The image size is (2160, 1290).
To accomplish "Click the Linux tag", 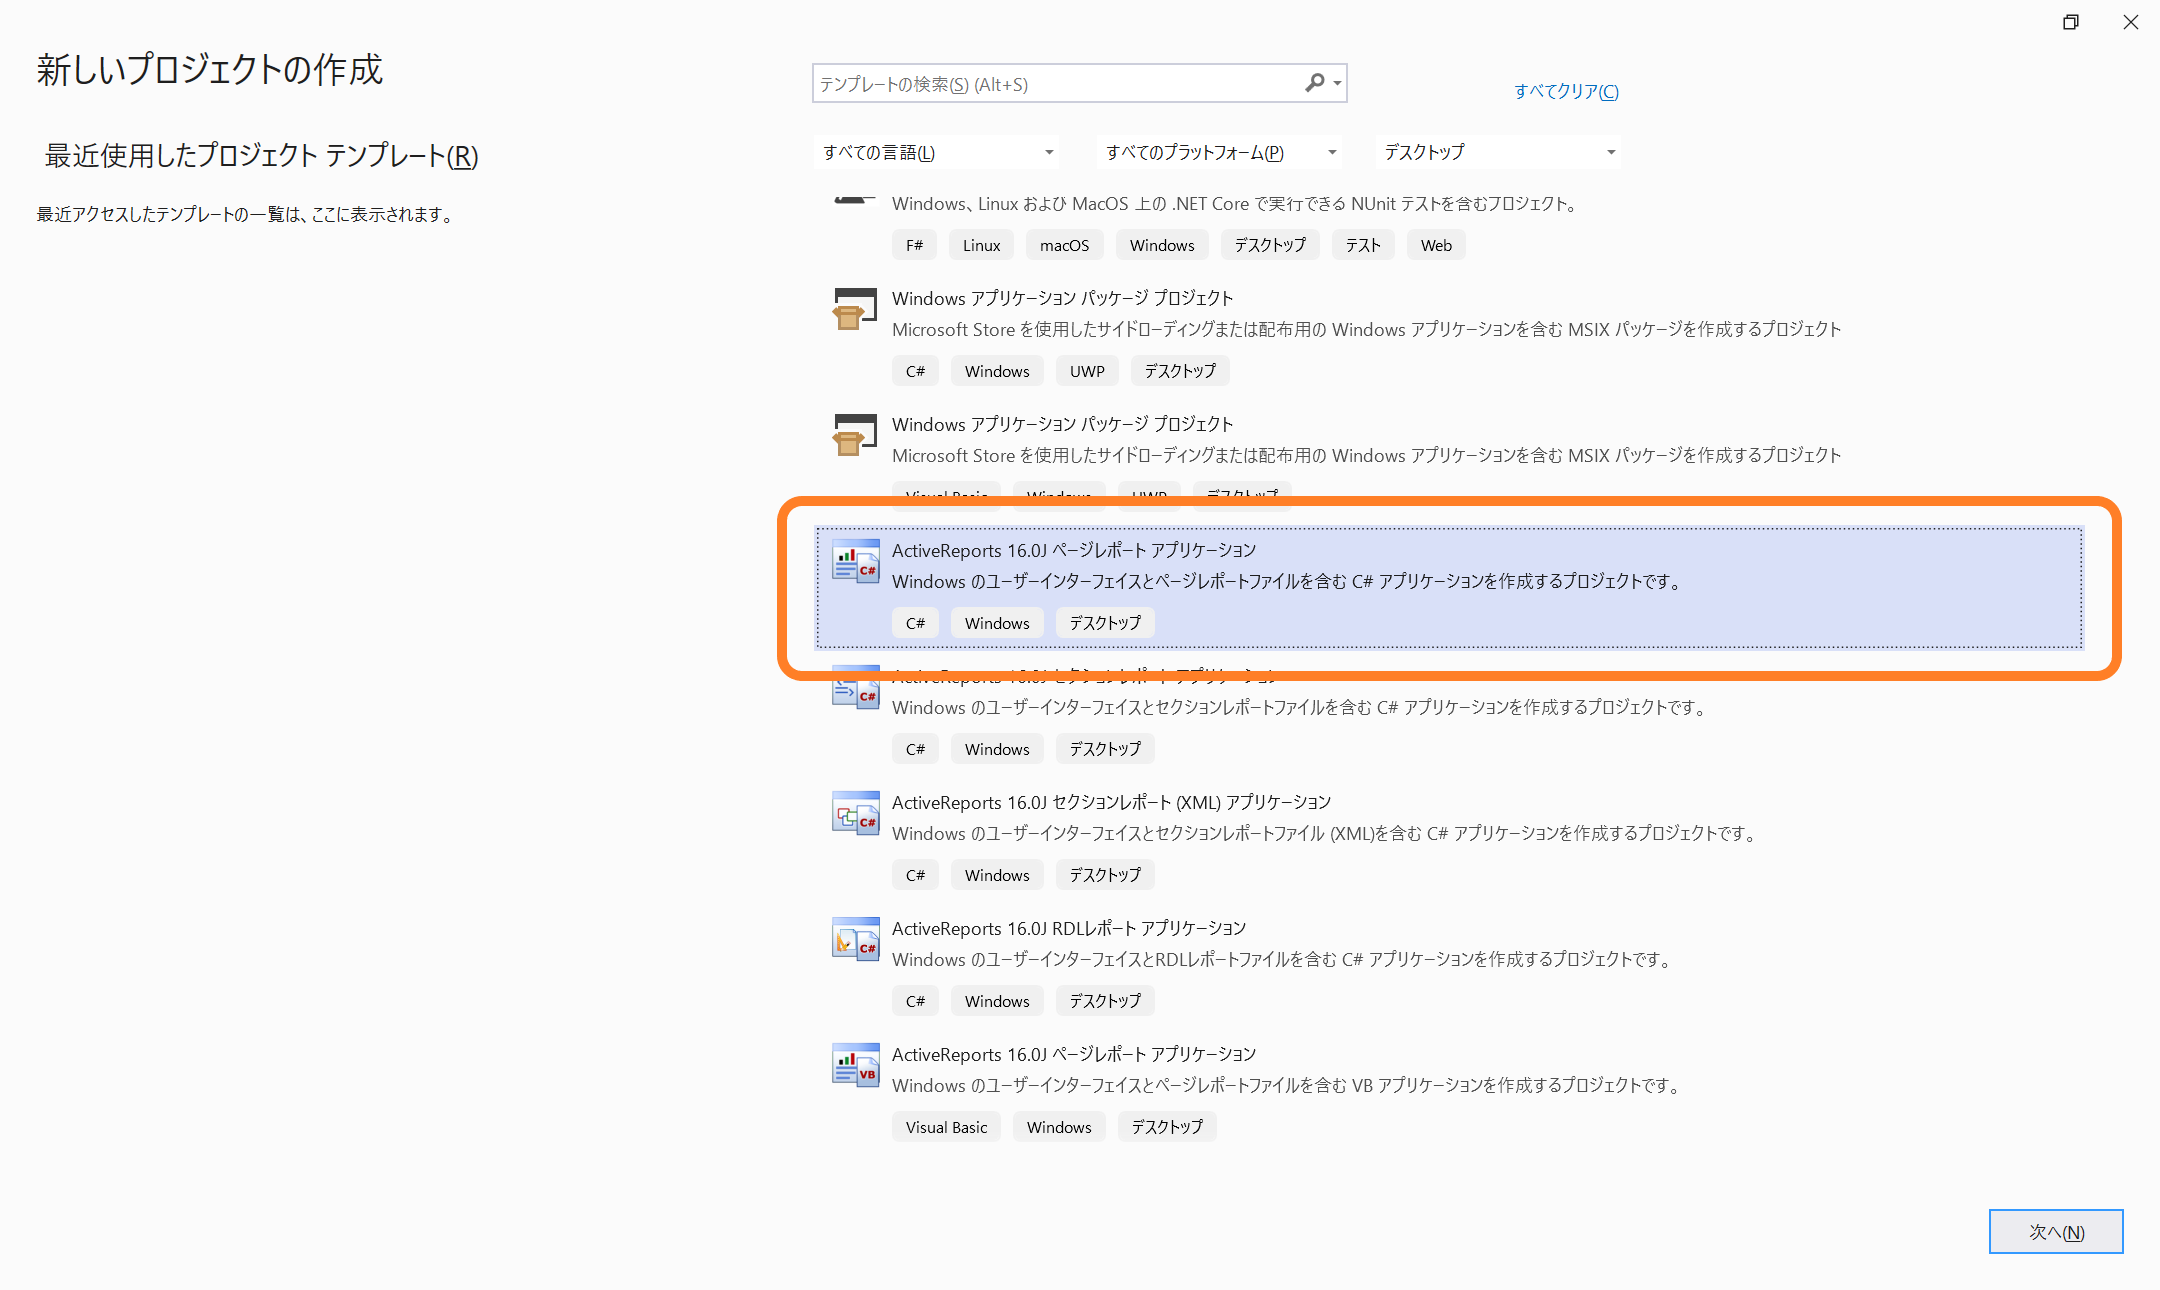I will point(981,245).
